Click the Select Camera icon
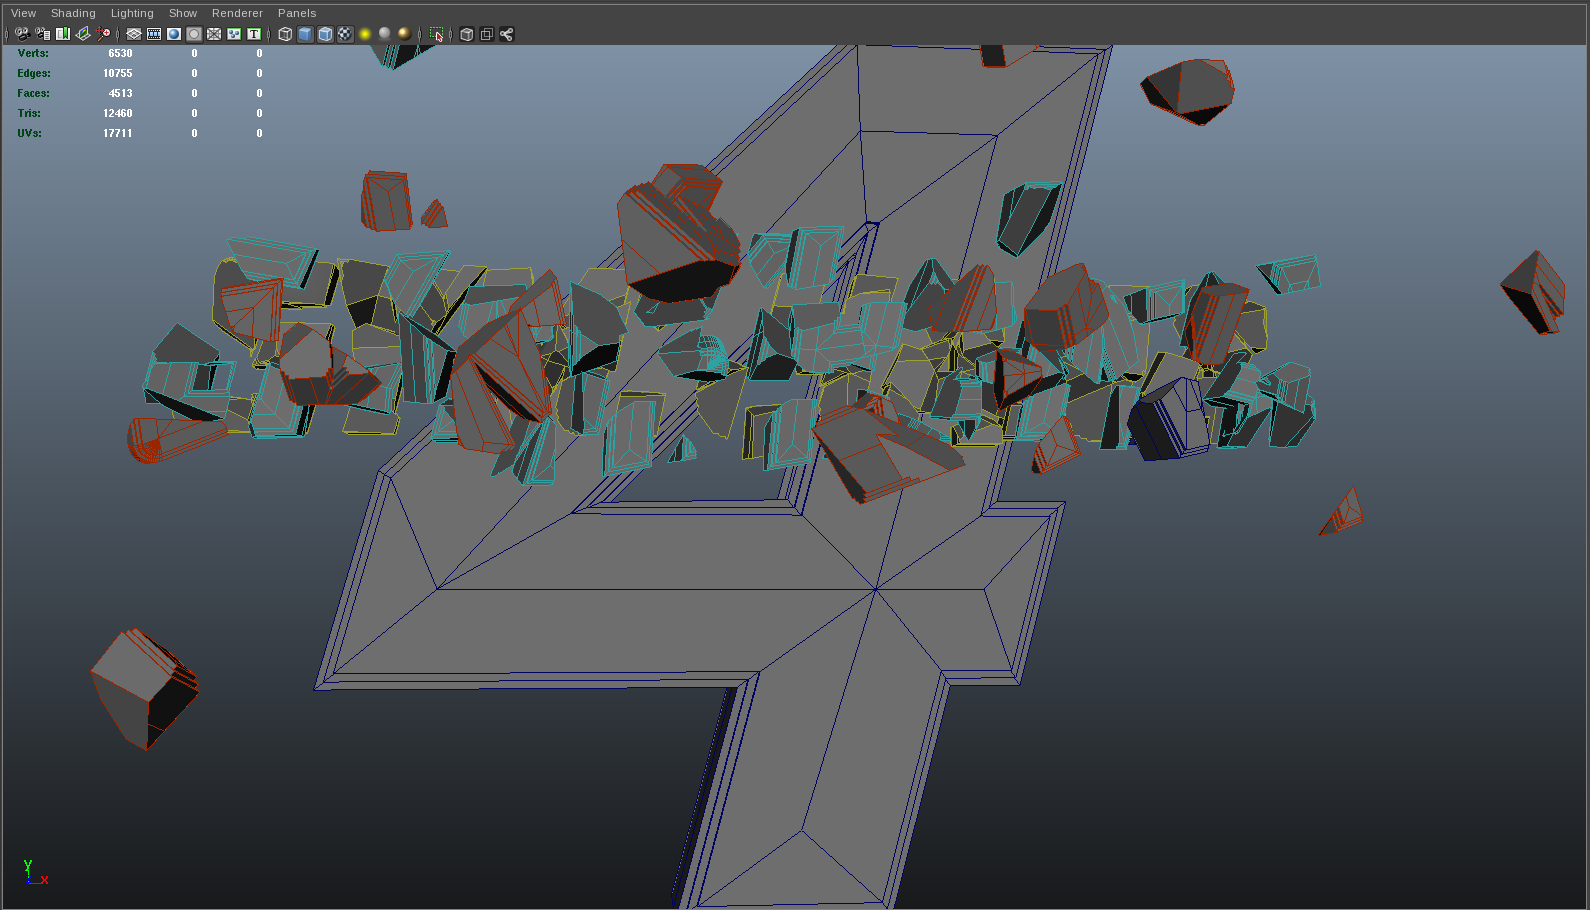The width and height of the screenshot is (1590, 910). tap(22, 34)
